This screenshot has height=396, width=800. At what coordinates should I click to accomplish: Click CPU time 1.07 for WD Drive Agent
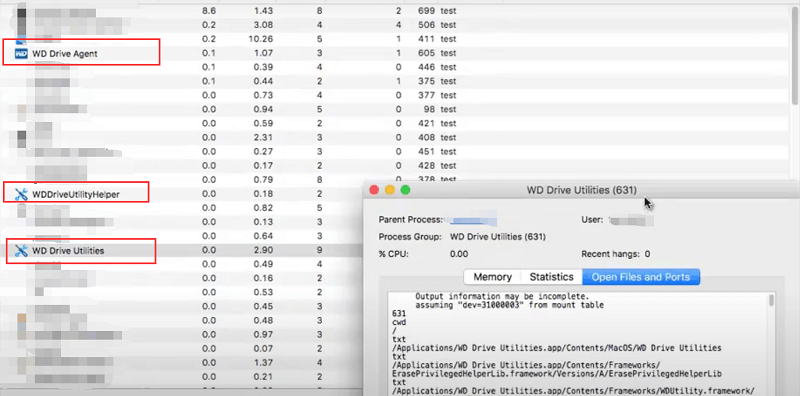(x=264, y=54)
